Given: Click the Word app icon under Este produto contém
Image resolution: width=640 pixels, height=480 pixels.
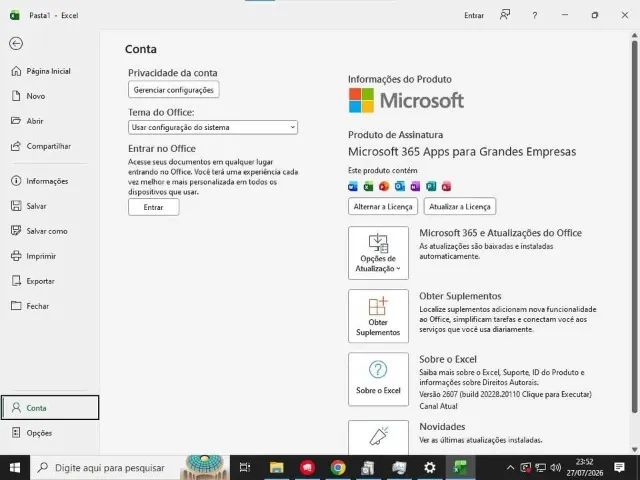Looking at the screenshot, I should (353, 187).
